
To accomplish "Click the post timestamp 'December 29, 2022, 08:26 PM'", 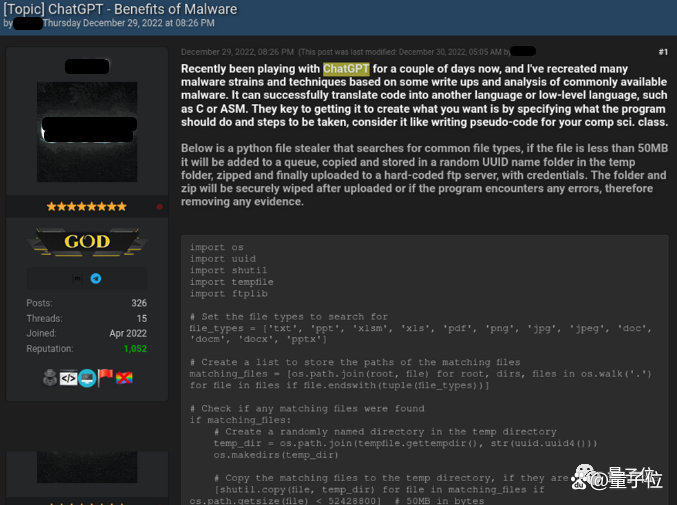I will [237, 52].
